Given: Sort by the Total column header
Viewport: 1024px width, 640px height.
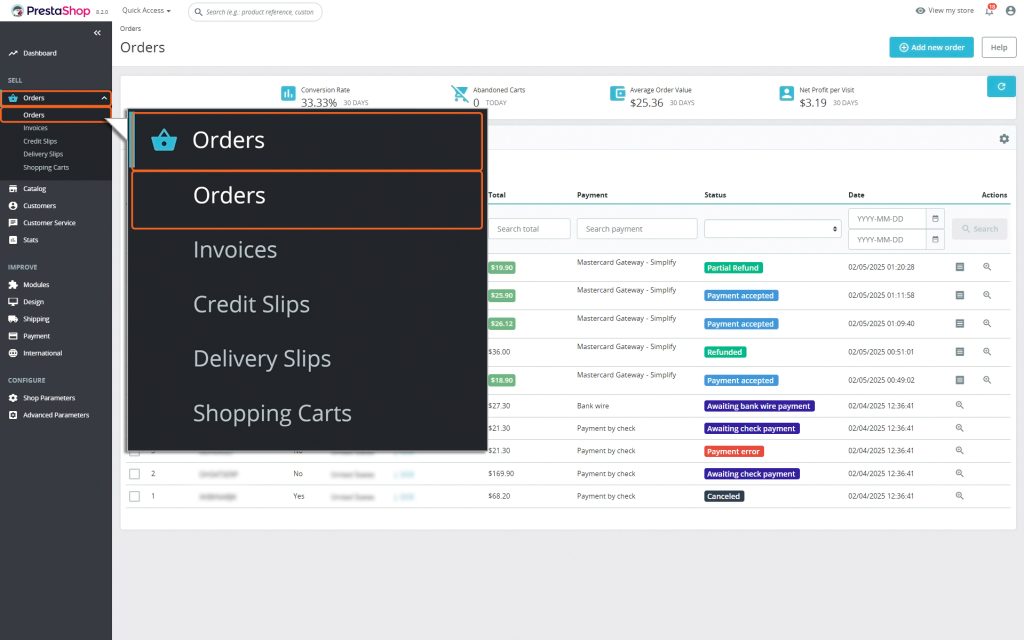Looking at the screenshot, I should (497, 195).
